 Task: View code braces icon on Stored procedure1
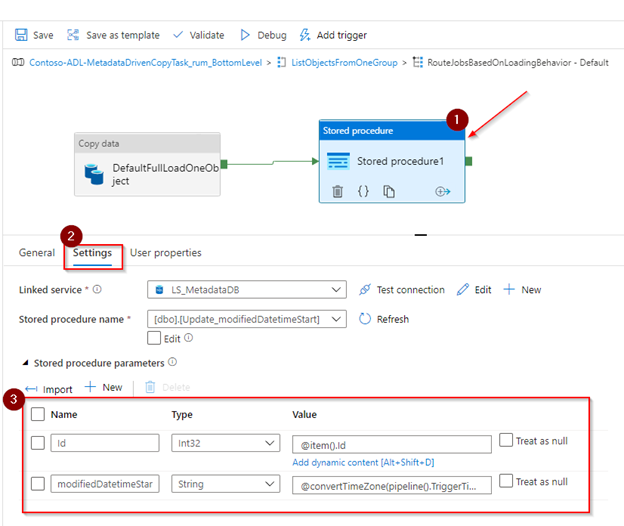pos(363,192)
